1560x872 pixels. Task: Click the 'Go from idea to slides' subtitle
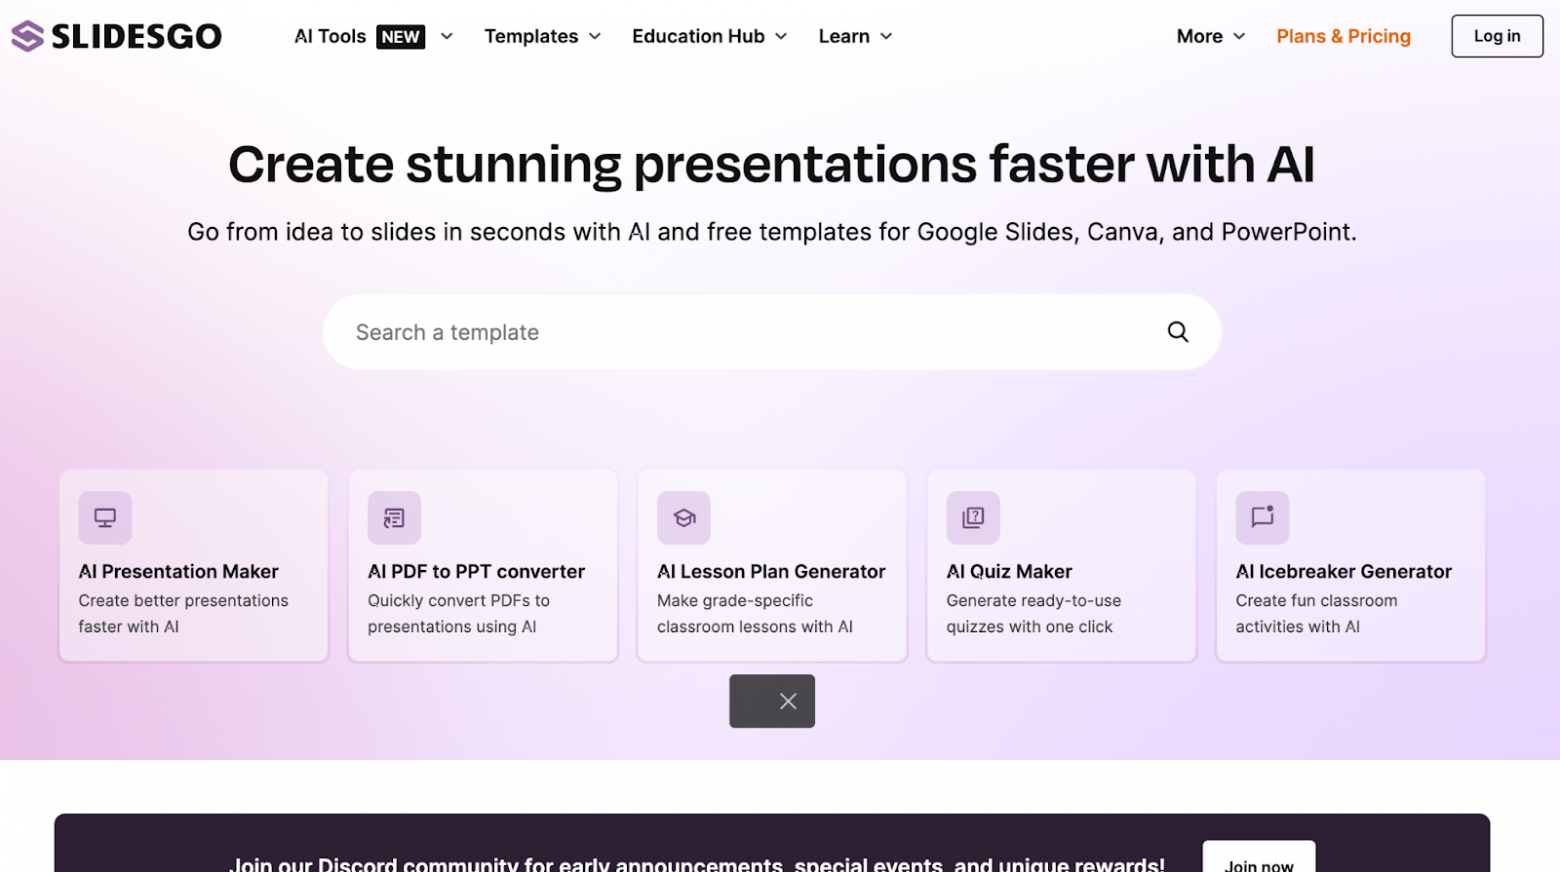coord(771,232)
